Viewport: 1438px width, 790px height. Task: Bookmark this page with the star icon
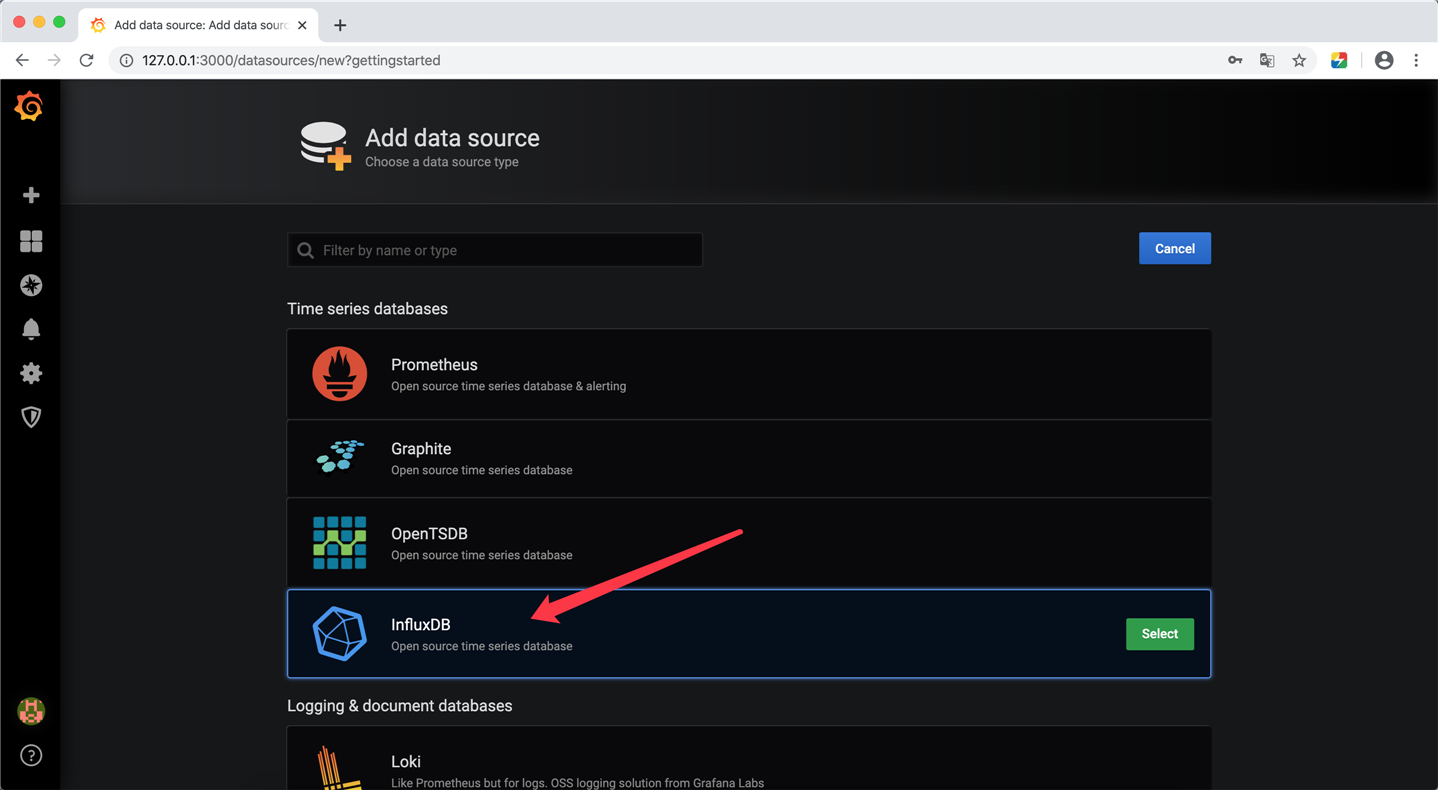(x=1299, y=60)
